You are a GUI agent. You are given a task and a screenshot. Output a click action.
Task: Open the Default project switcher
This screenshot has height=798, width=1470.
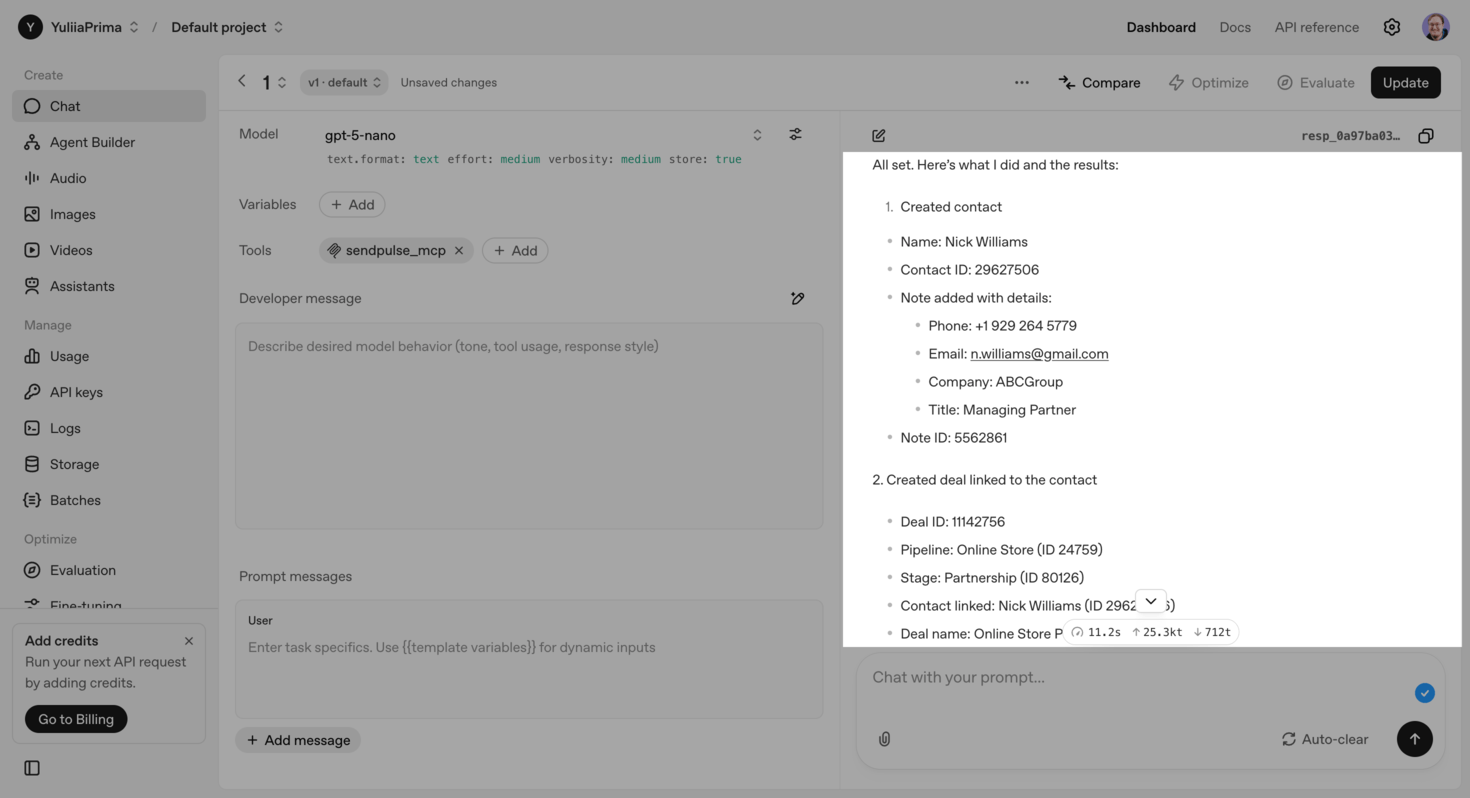pos(227,27)
